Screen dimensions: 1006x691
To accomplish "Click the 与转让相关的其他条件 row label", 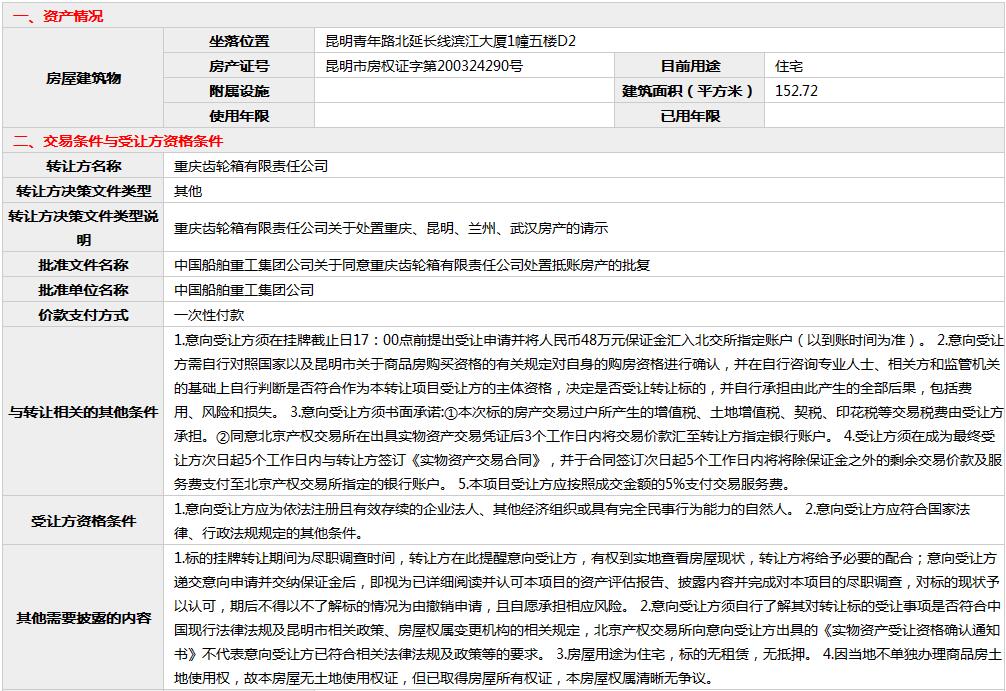I will [83, 411].
